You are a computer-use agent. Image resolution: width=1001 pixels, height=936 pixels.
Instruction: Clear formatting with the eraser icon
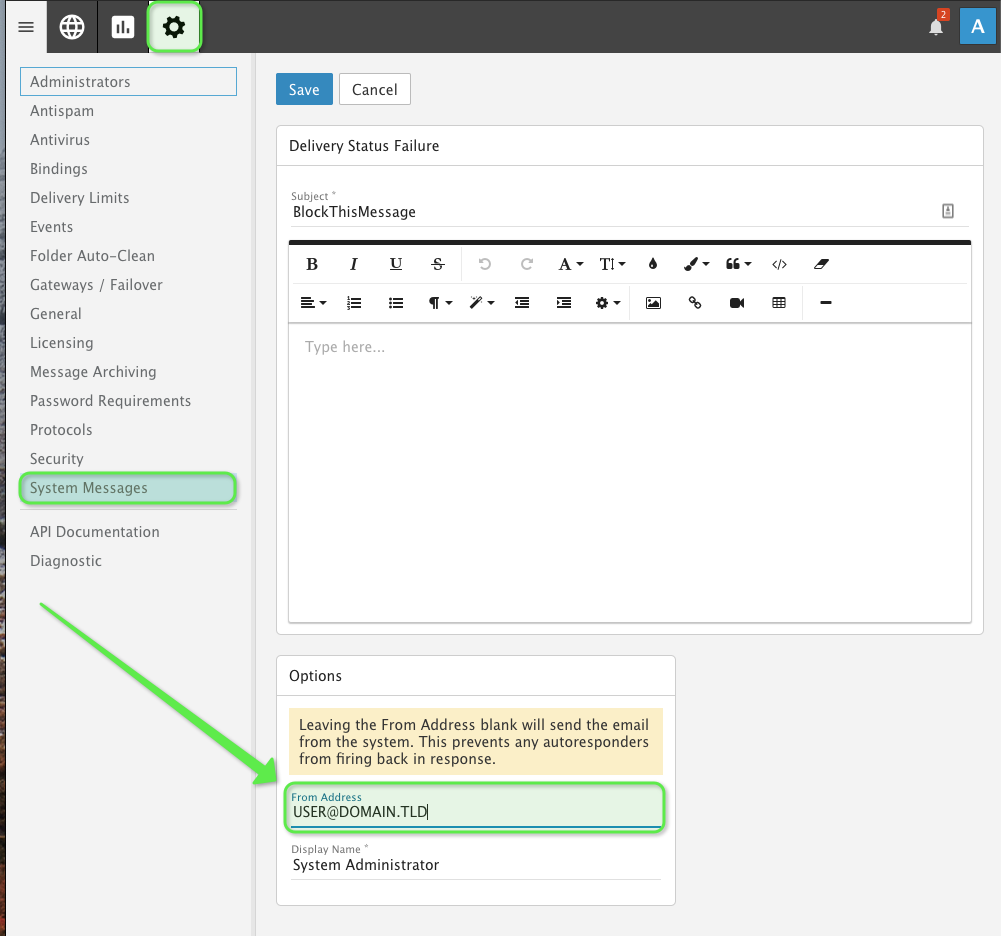(821, 264)
